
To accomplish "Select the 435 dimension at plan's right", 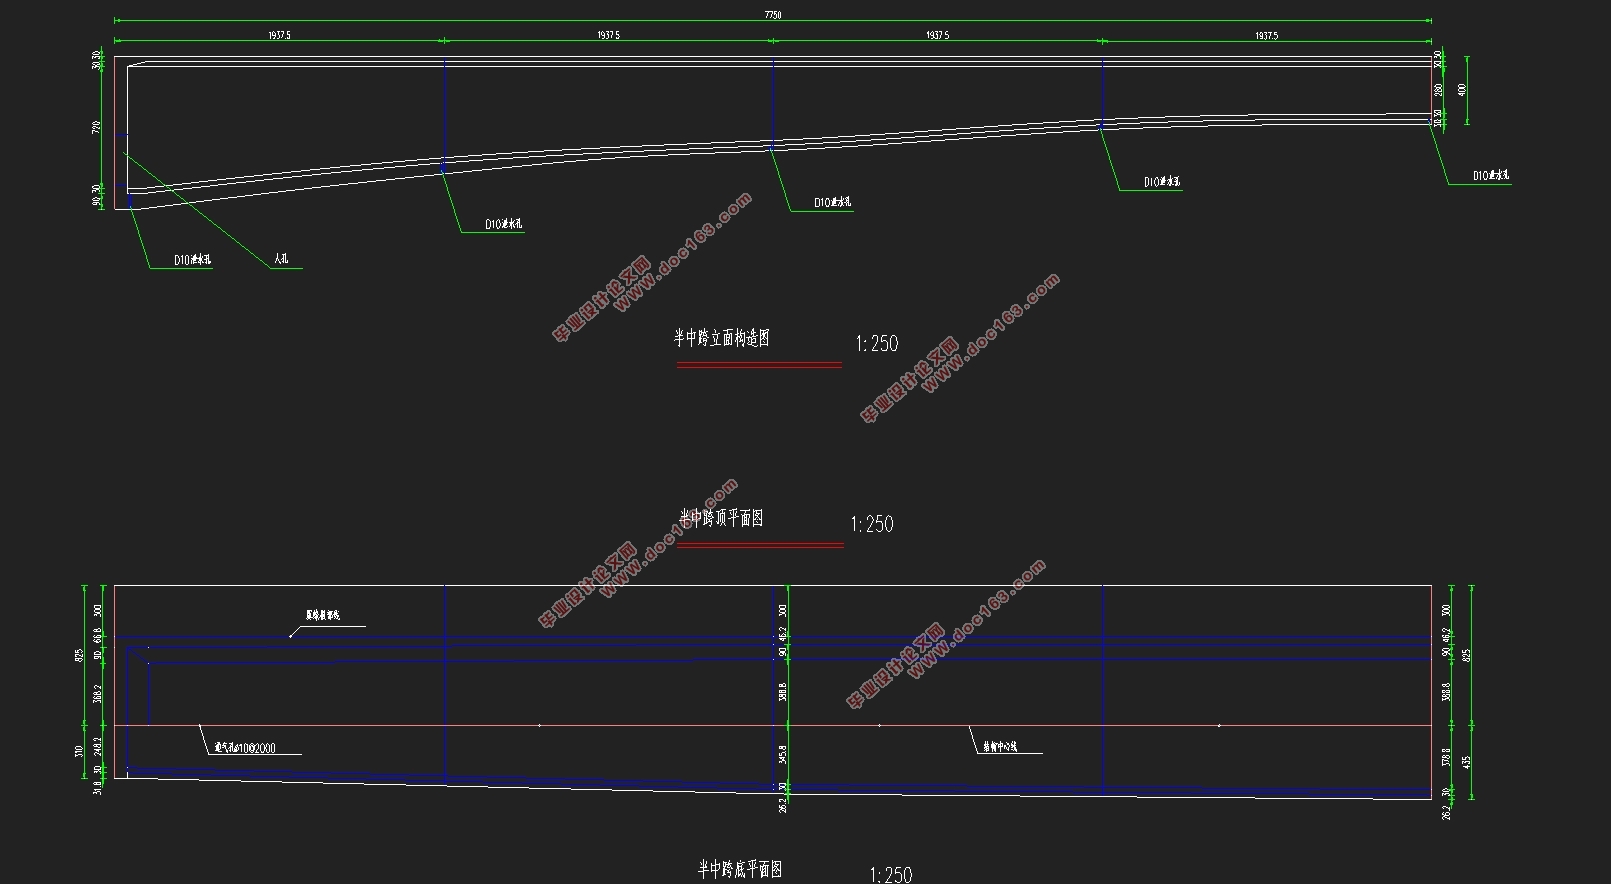I will pos(1467,762).
